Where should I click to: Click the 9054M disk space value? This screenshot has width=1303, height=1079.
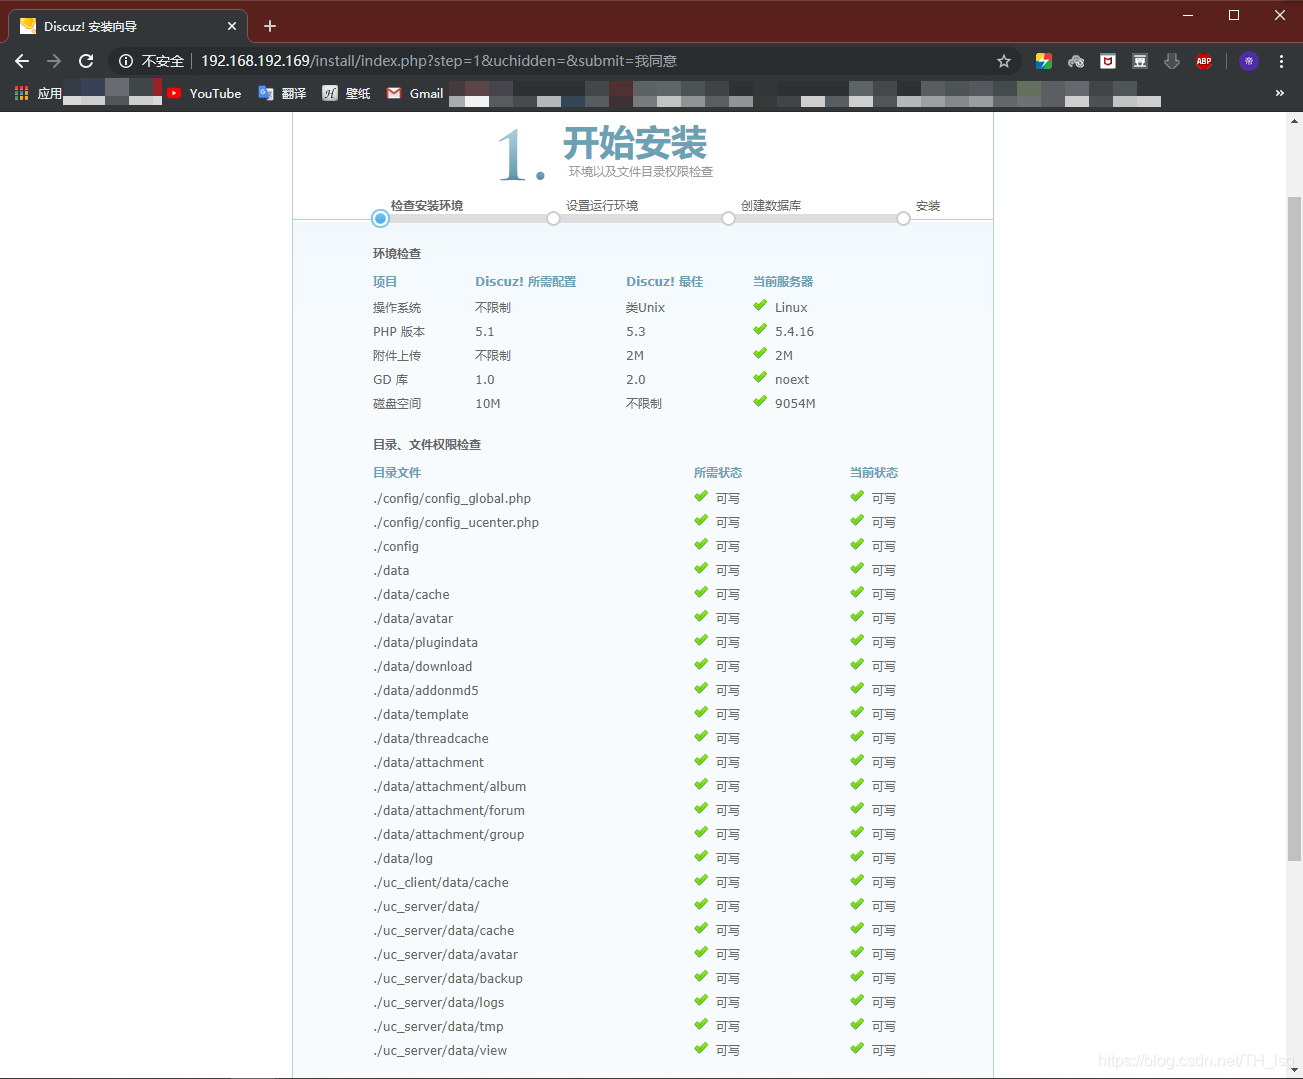(x=795, y=404)
